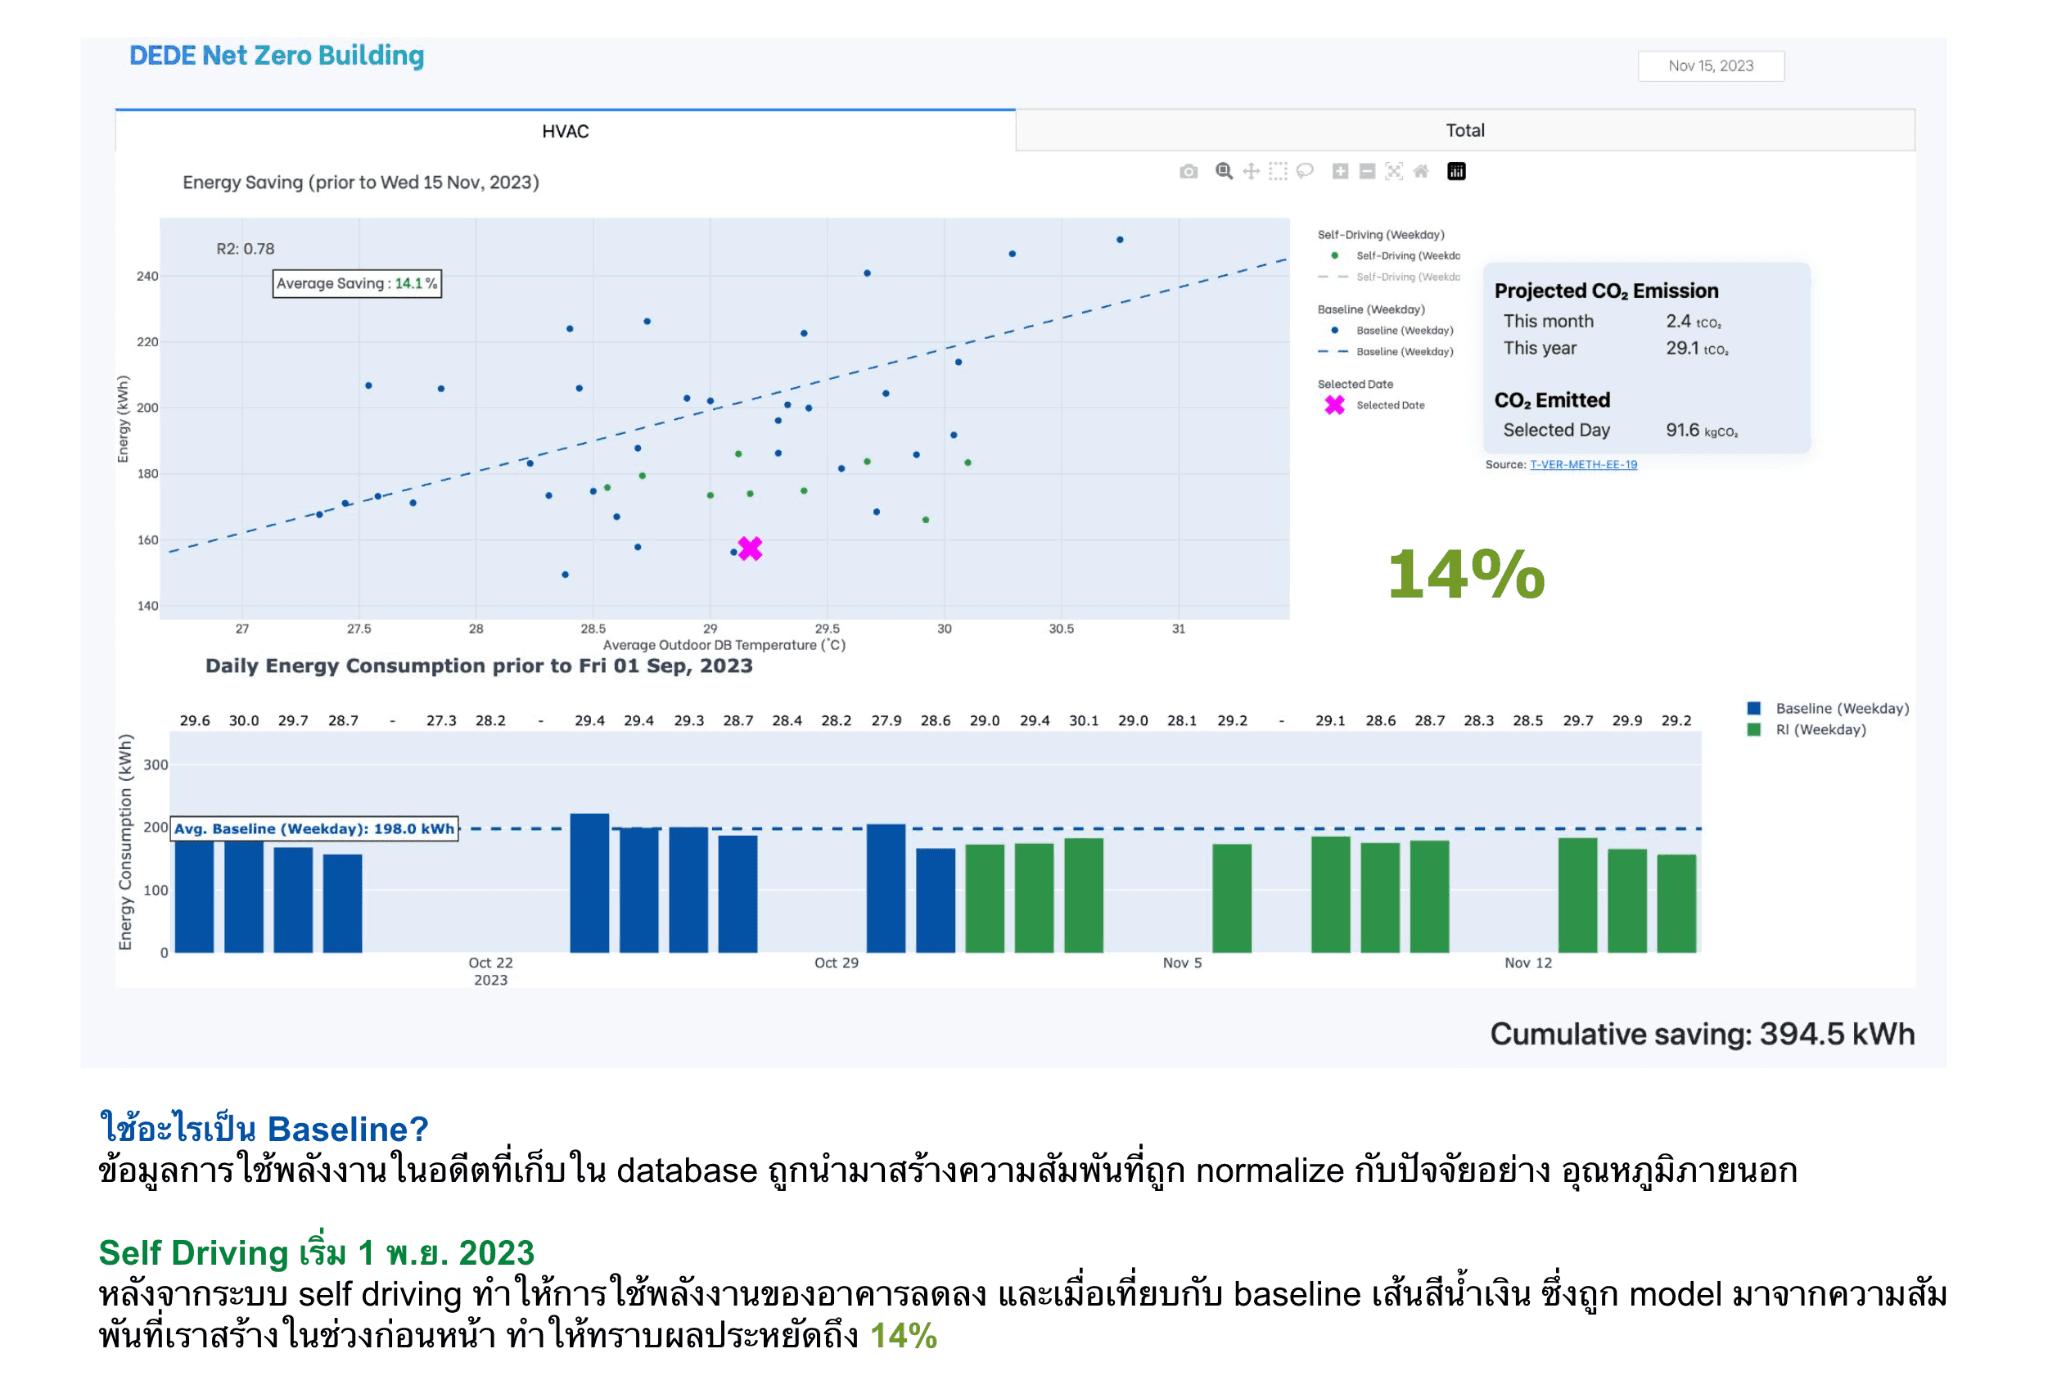The height and width of the screenshot is (1398, 2048).
Task: Click the DEDE Net Zero Building title
Action: pos(275,56)
